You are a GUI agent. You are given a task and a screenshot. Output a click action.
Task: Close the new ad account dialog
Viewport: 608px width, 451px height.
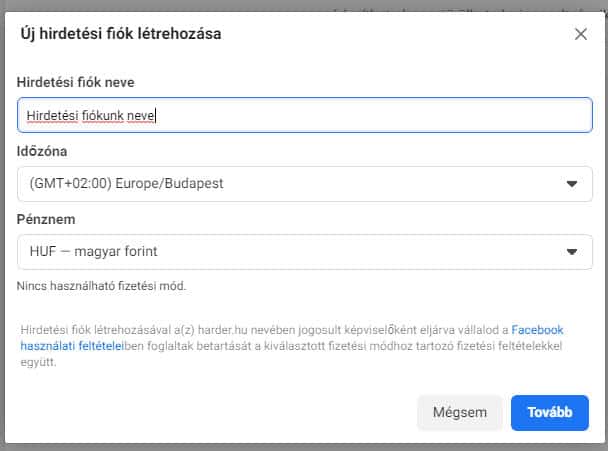click(581, 34)
